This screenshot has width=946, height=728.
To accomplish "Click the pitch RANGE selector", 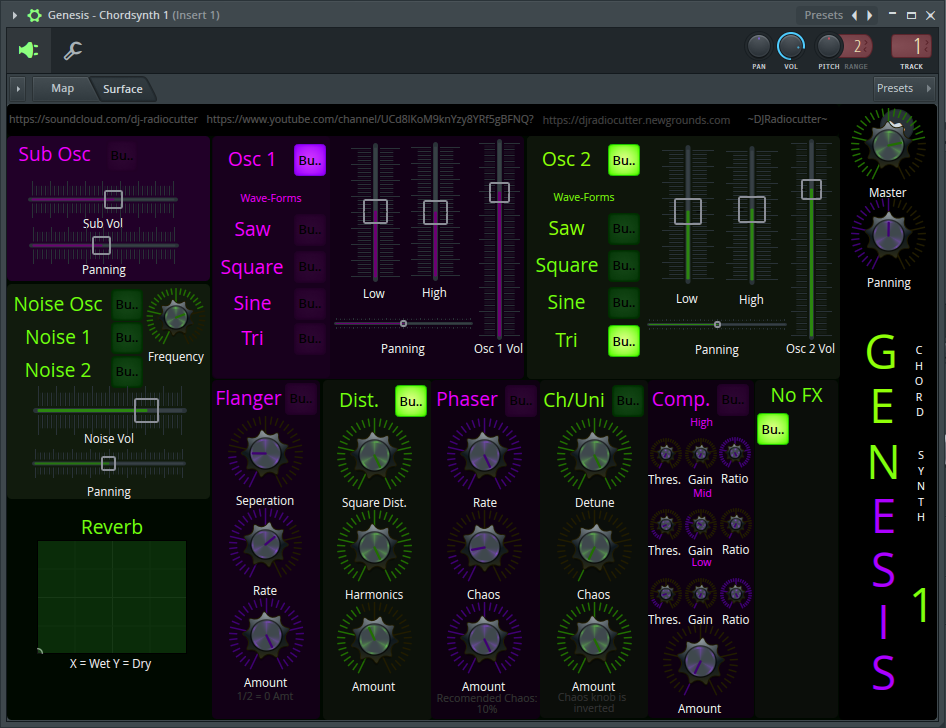I will [x=858, y=46].
